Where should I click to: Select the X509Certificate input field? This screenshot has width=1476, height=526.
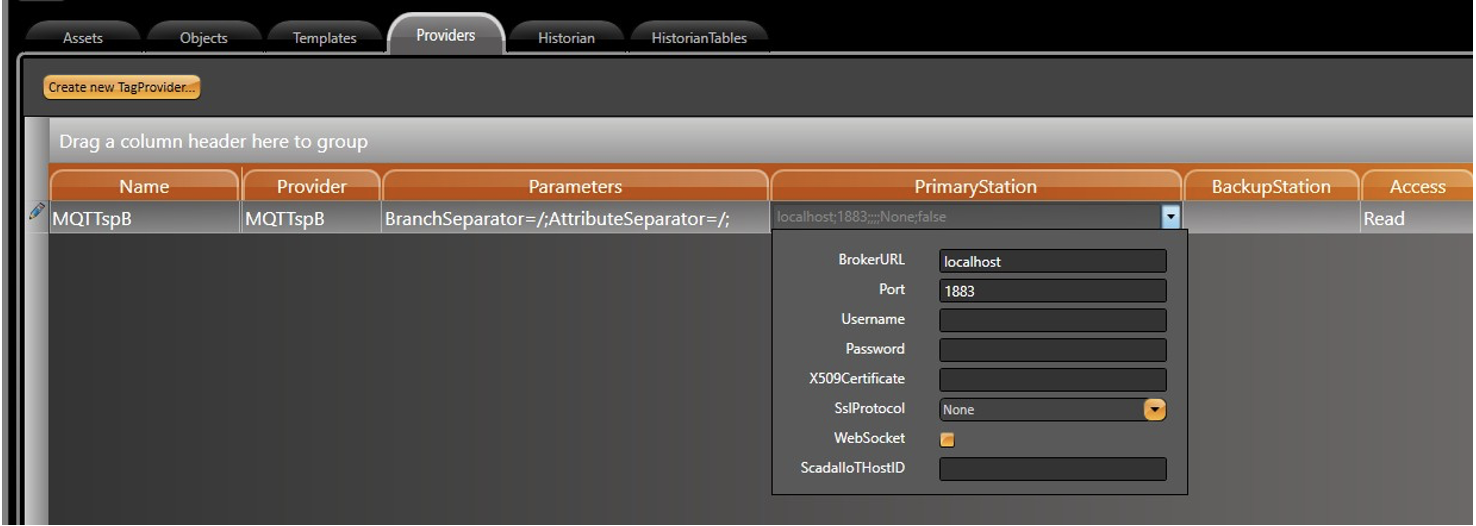tap(1052, 380)
